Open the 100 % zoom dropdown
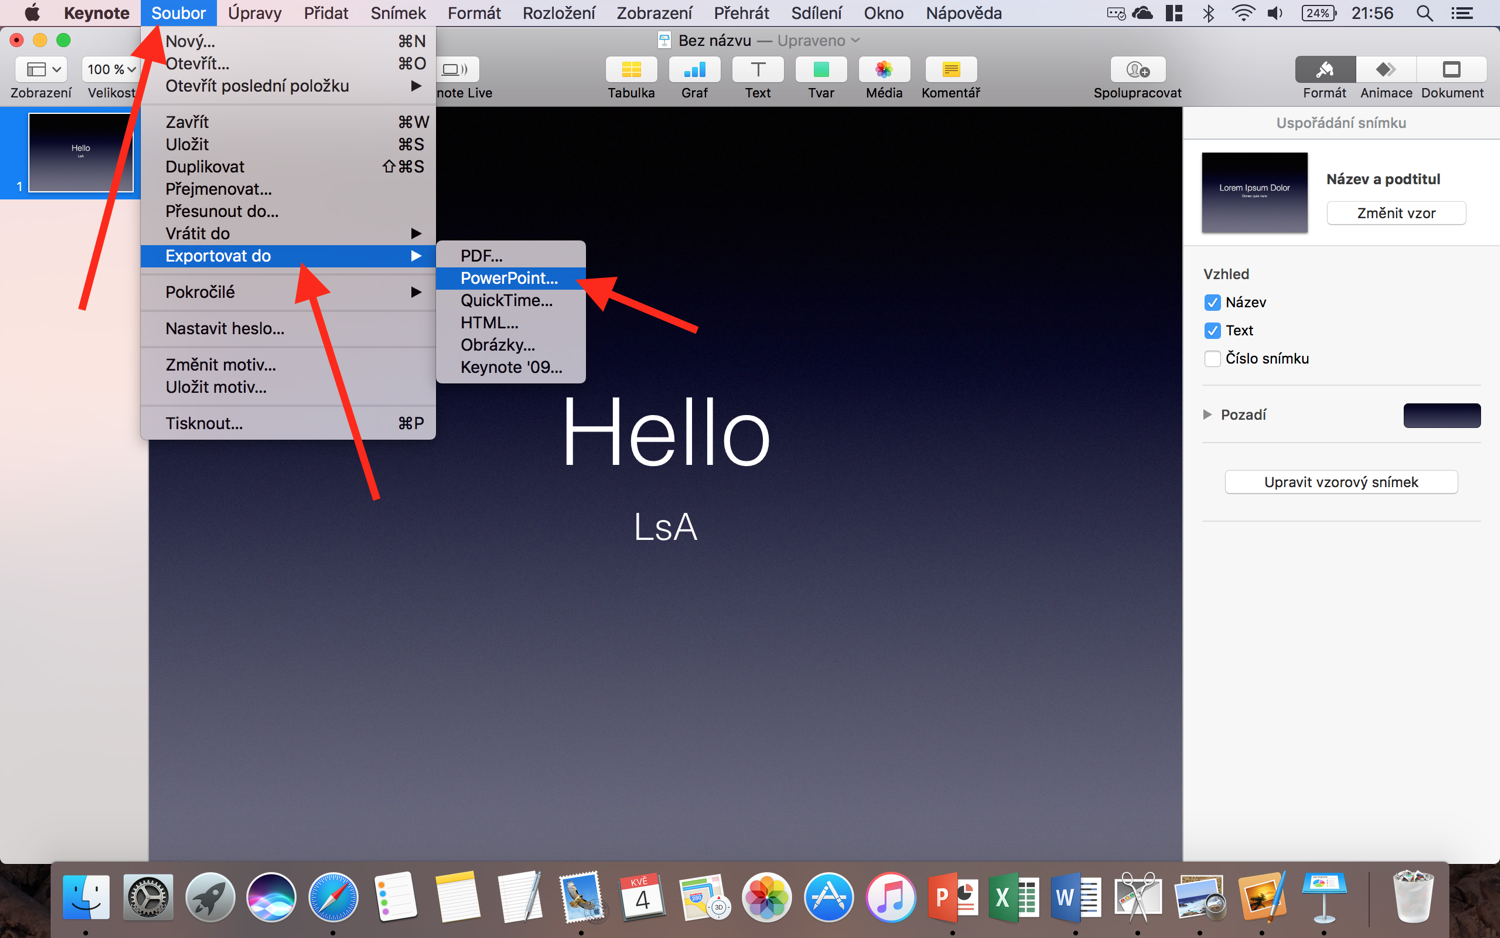Viewport: 1500px width, 938px height. point(111,69)
